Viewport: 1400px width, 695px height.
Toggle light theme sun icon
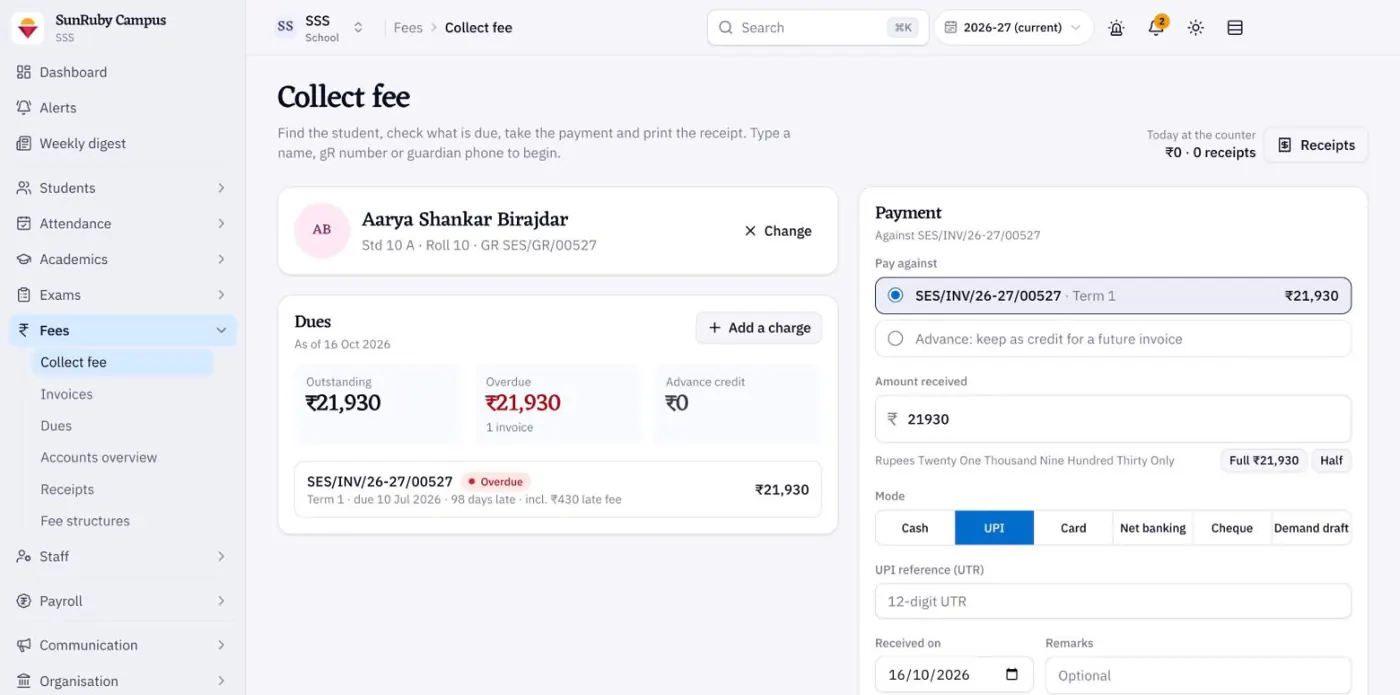(x=1196, y=28)
